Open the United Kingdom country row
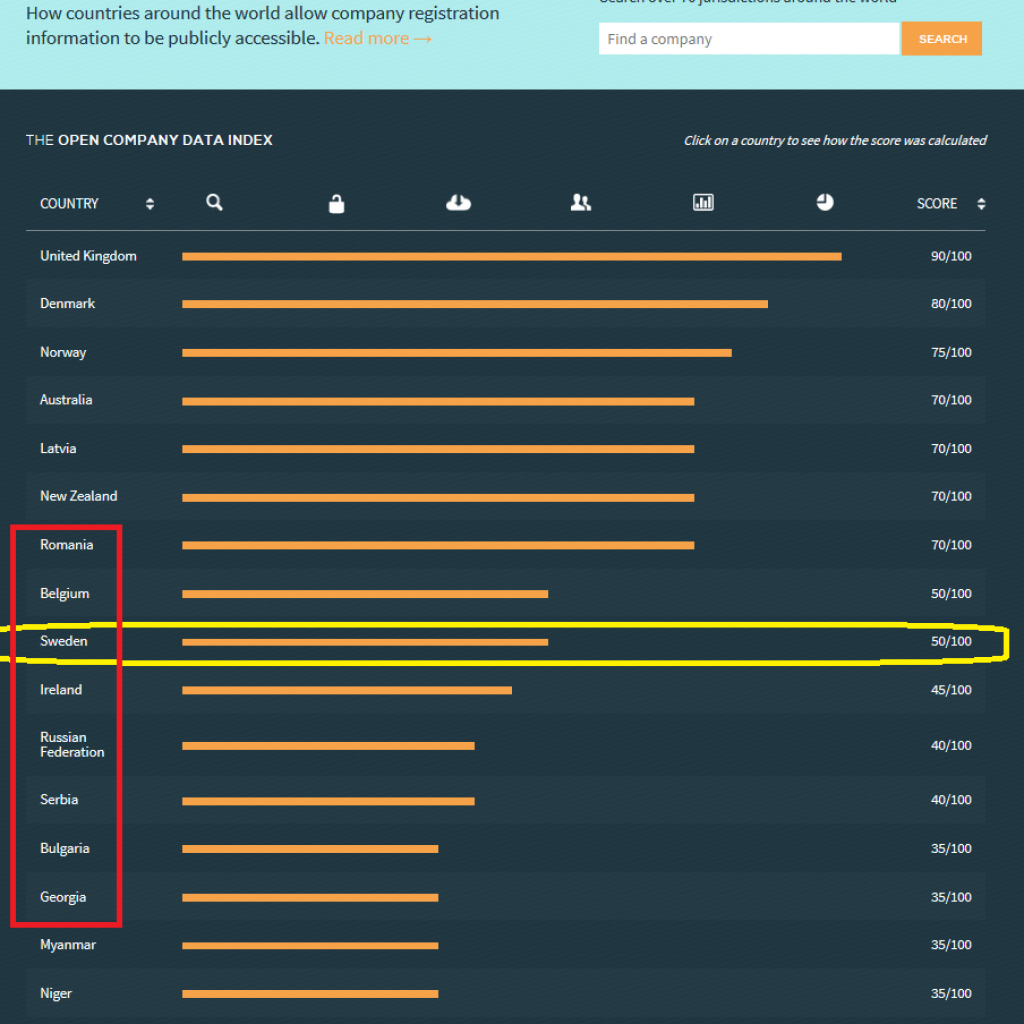 (x=88, y=256)
